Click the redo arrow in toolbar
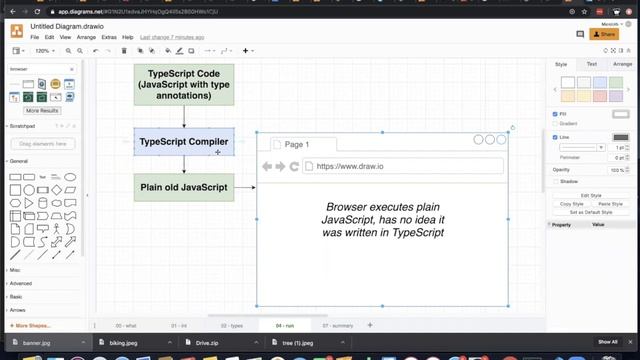Image resolution: width=640 pixels, height=360 pixels. click(x=108, y=51)
